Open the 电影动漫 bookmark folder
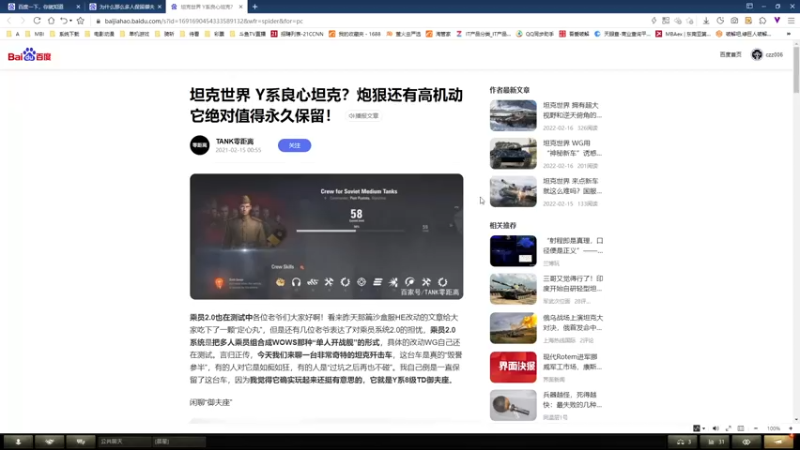The image size is (800, 450). click(x=99, y=34)
